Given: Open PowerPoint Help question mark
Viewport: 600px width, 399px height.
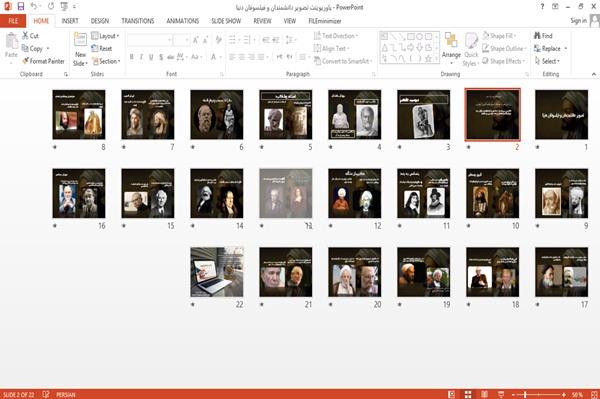Looking at the screenshot, I should pyautogui.click(x=542, y=7).
